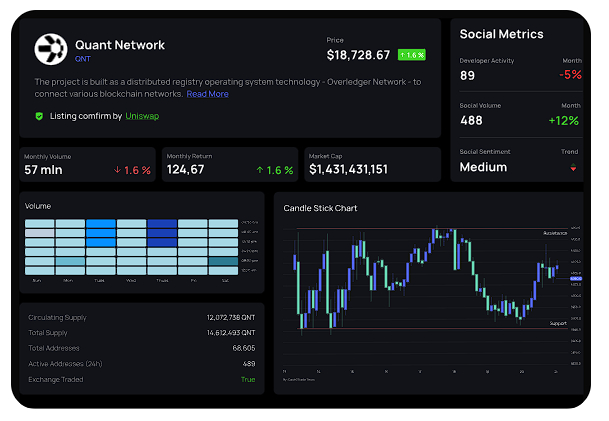Open the Read More link

207,94
